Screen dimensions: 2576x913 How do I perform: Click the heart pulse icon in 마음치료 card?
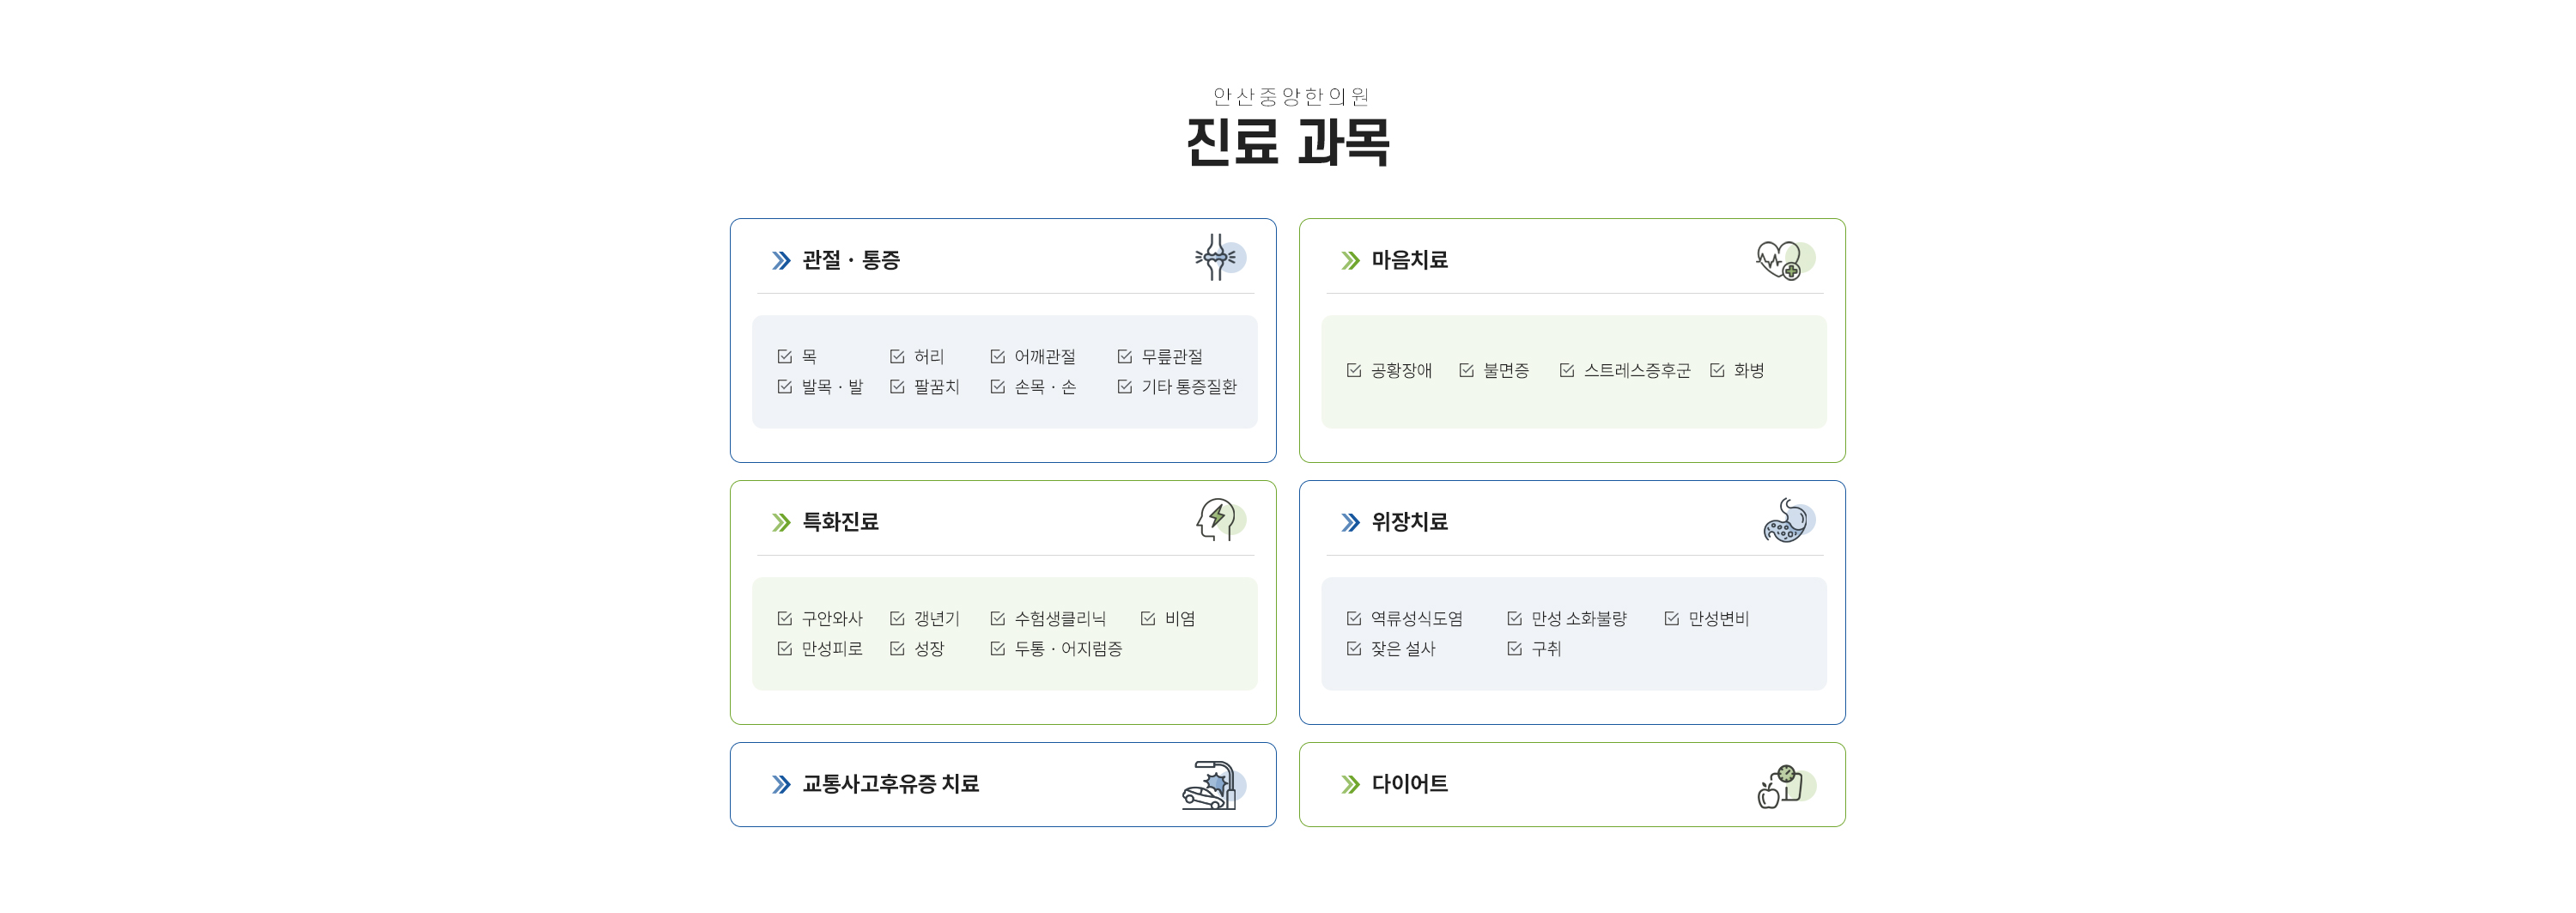[x=1785, y=260]
